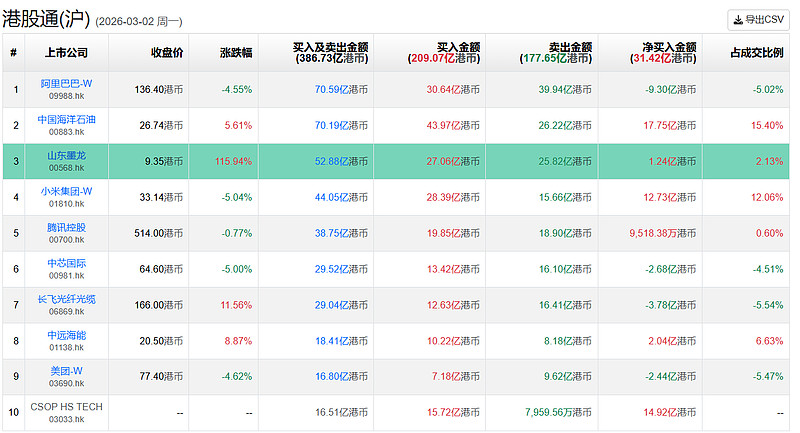This screenshot has width=800, height=433.
Task: Click the 腾讯控股 link
Action: click(66, 227)
